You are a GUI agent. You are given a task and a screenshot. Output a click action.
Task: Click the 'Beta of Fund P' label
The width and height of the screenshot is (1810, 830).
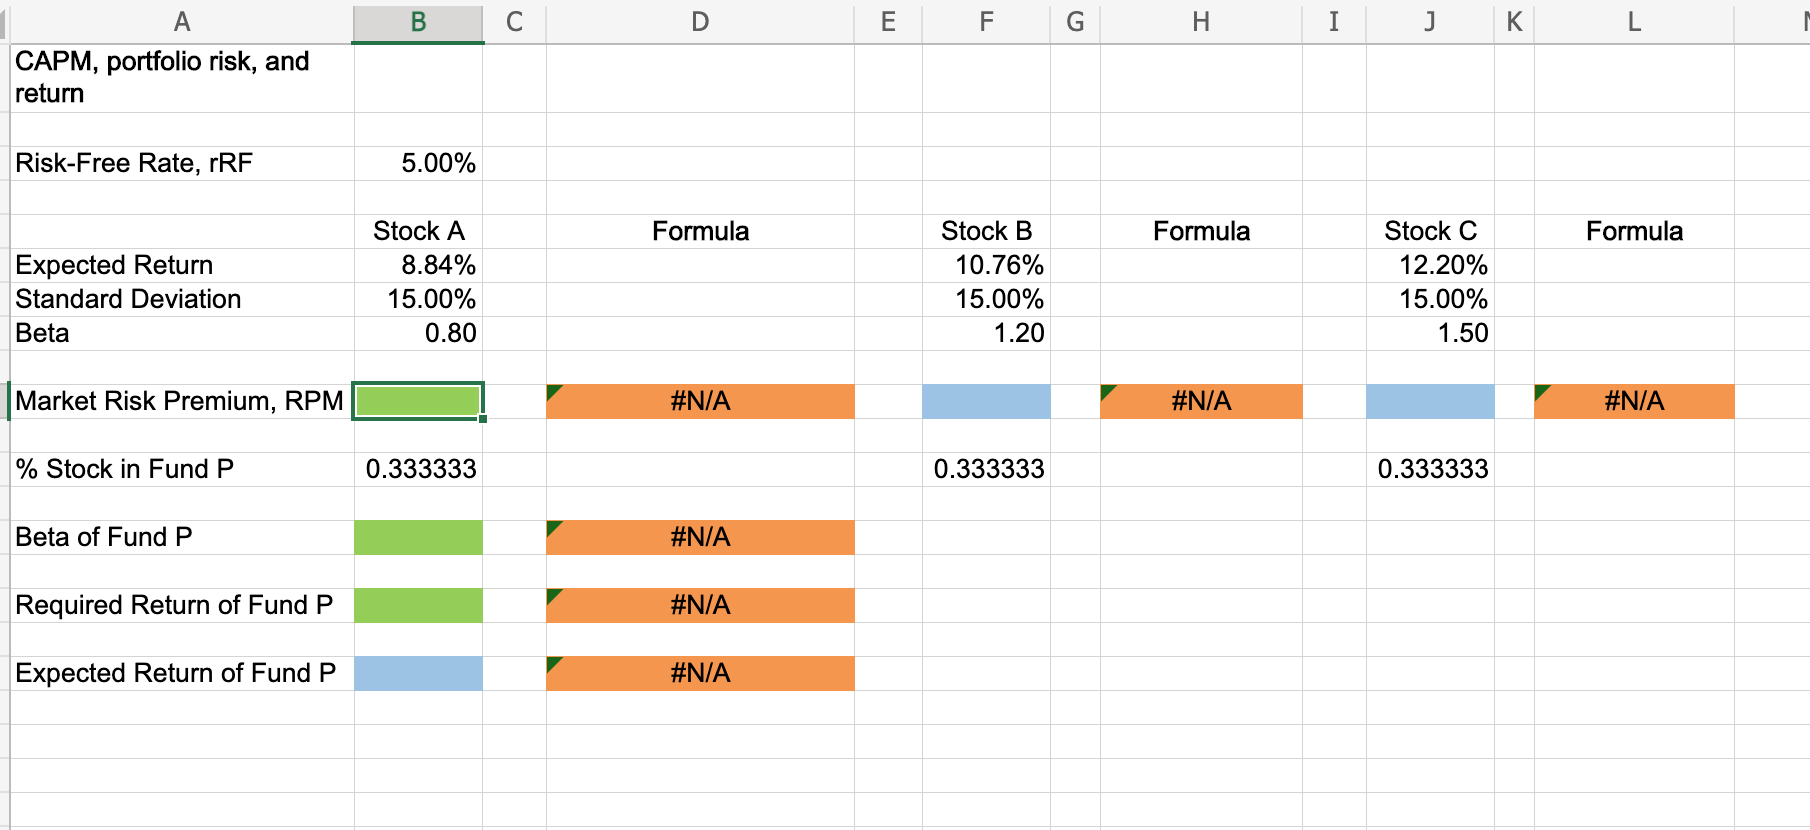182,537
